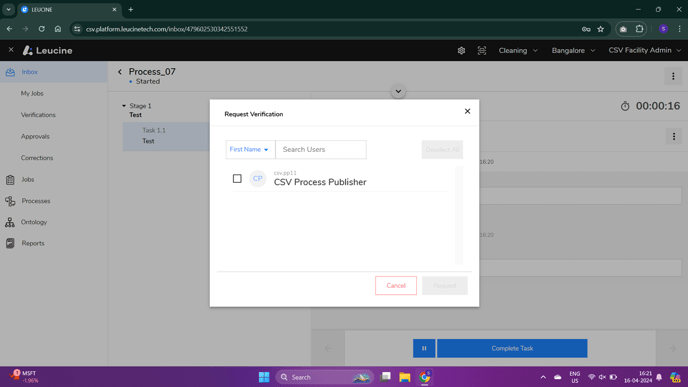Image resolution: width=688 pixels, height=387 pixels.
Task: Open the CSV Facility Admin user menu
Action: [x=644, y=50]
